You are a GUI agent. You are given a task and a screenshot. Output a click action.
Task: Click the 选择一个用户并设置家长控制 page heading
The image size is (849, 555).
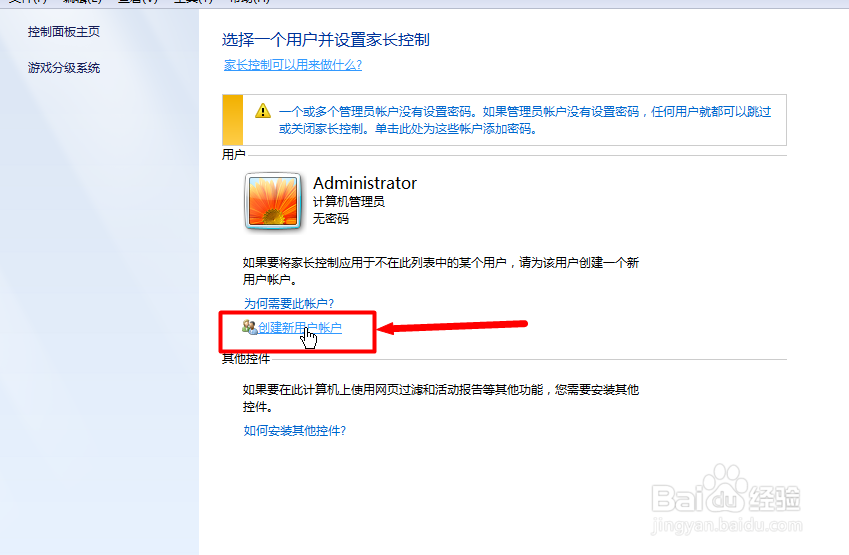325,40
